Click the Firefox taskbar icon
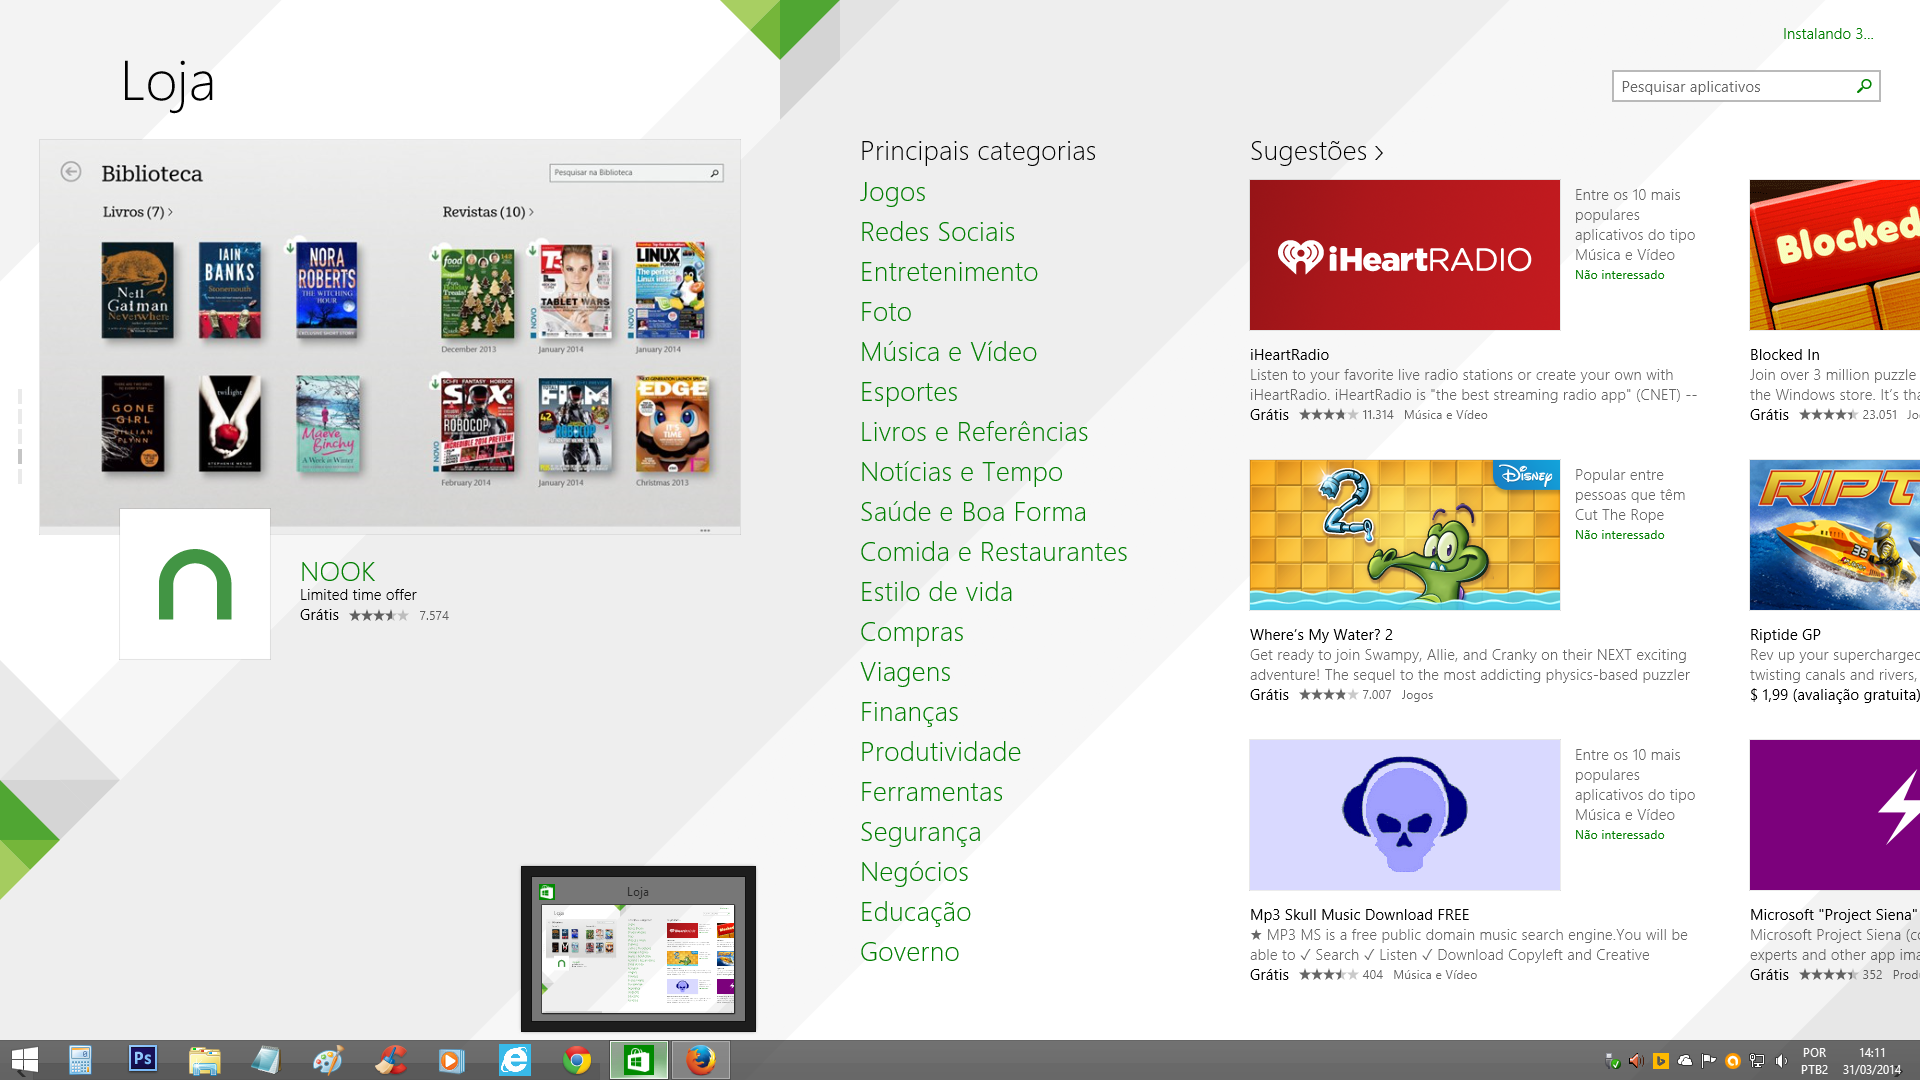Image resolution: width=1920 pixels, height=1080 pixels. (x=701, y=1059)
